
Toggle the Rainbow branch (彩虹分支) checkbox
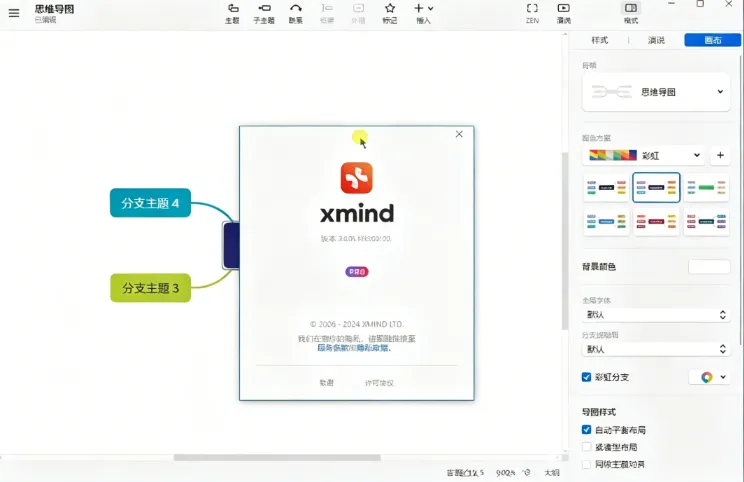(x=586, y=377)
